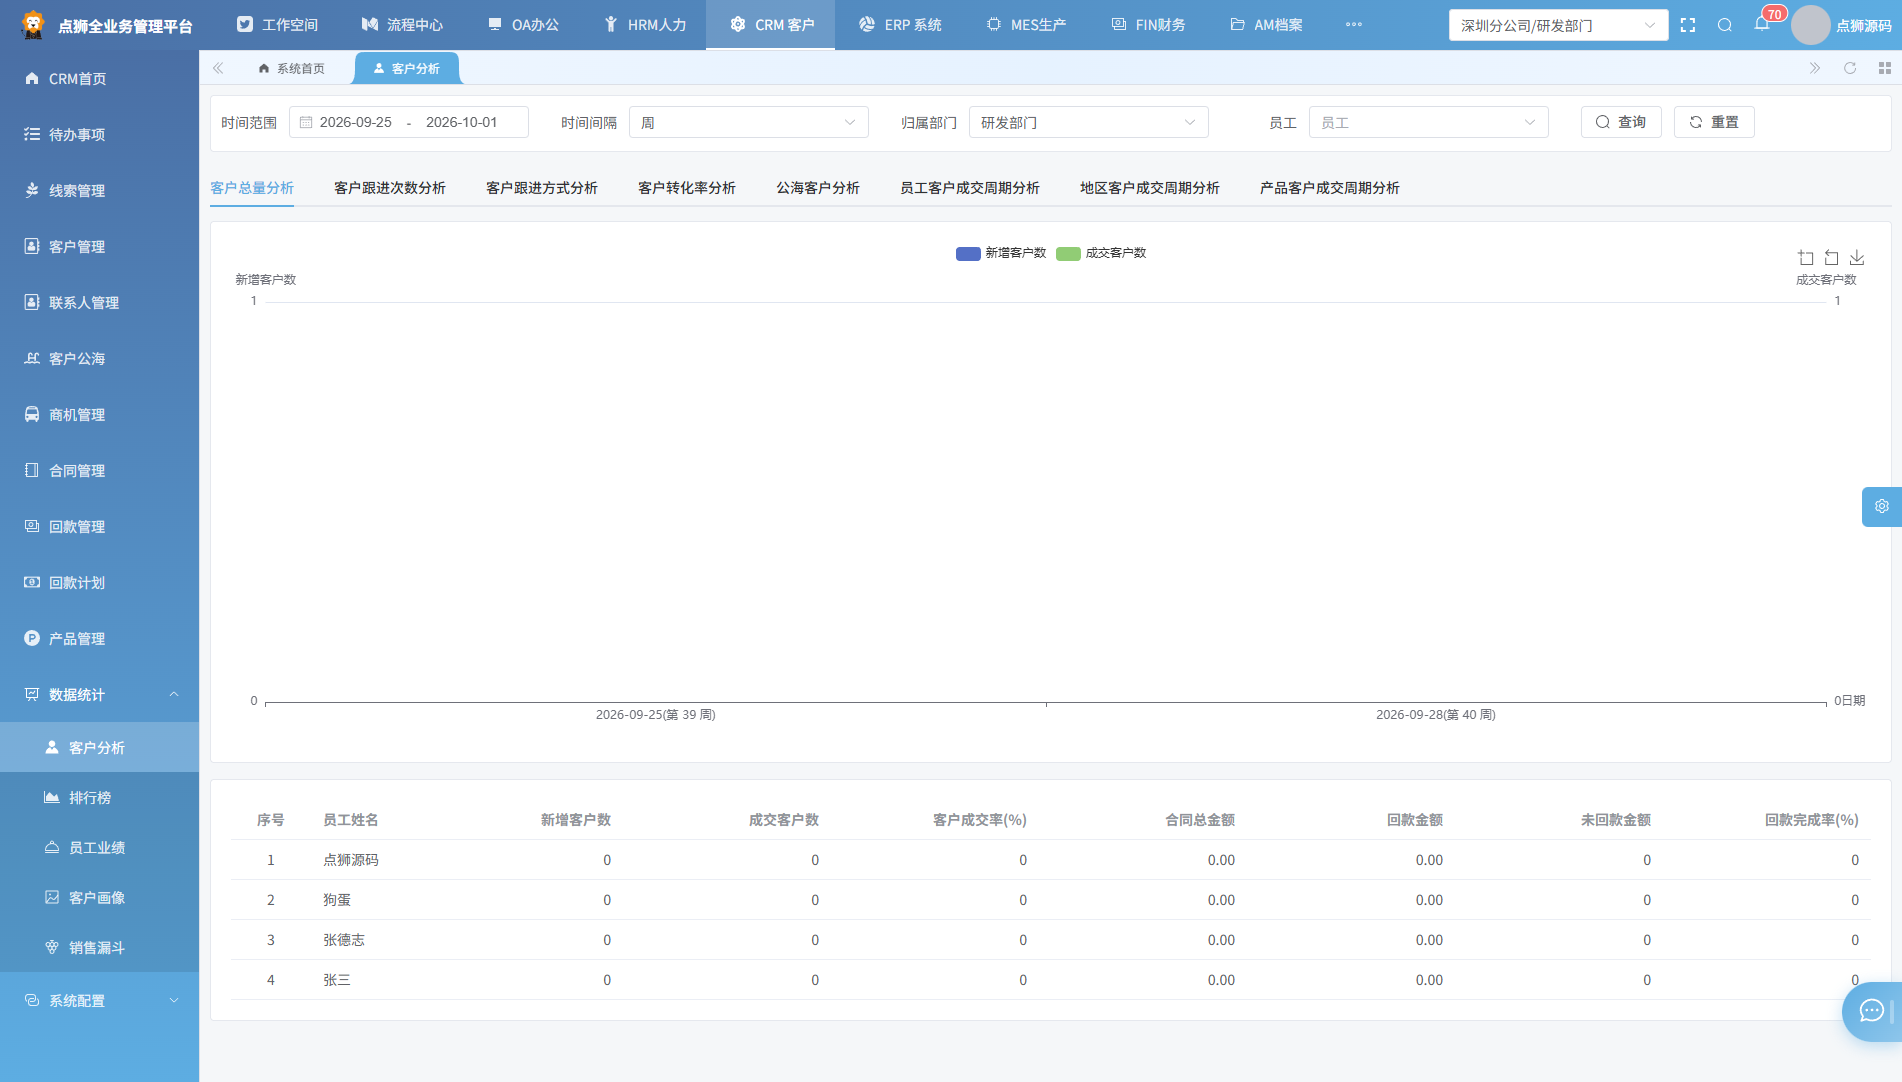
Task: Go to 系统首页 tab
Action: pyautogui.click(x=291, y=68)
